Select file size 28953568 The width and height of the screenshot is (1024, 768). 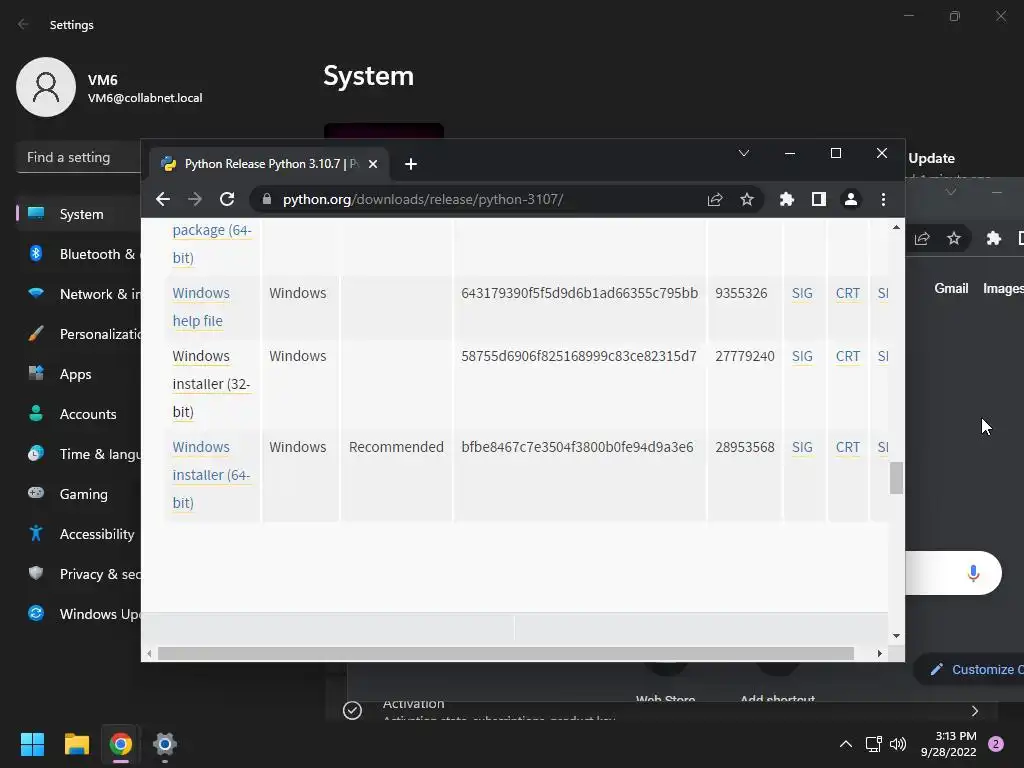tap(744, 447)
